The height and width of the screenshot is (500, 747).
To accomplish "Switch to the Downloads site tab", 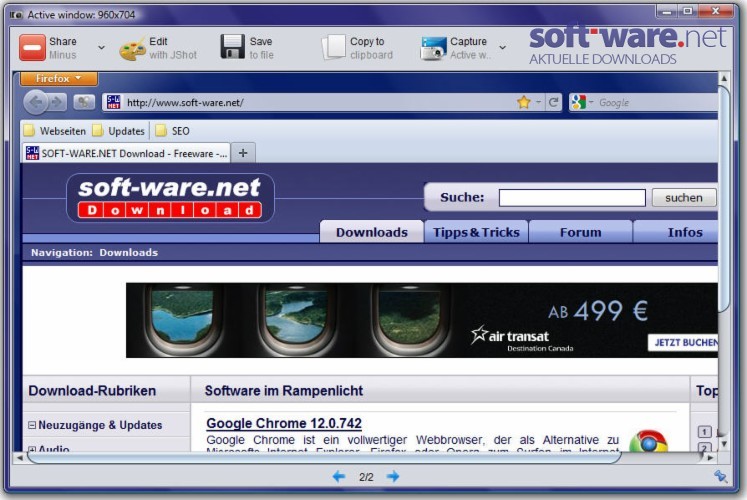I will 372,232.
